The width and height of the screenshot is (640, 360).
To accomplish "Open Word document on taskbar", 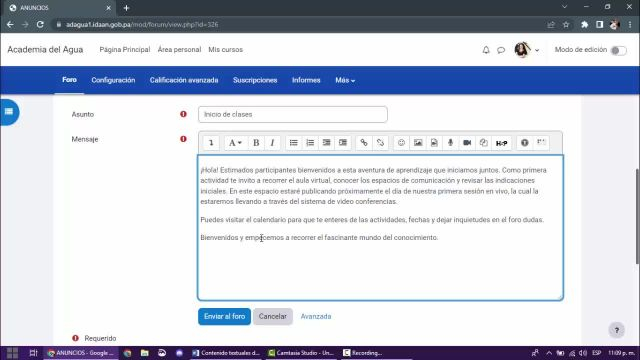I will click(226, 353).
